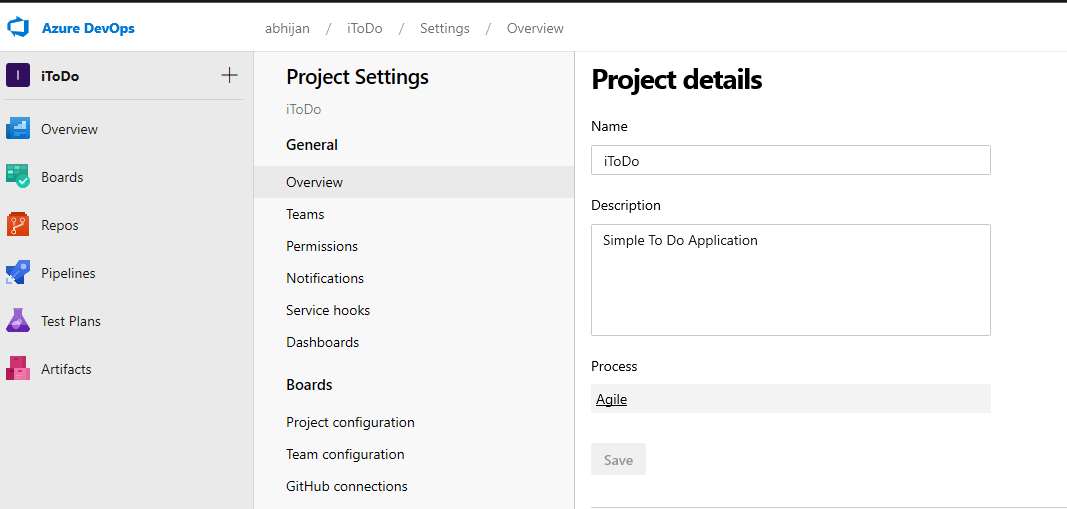
Task: Click the Overview label in left sidebar
Action: (69, 129)
